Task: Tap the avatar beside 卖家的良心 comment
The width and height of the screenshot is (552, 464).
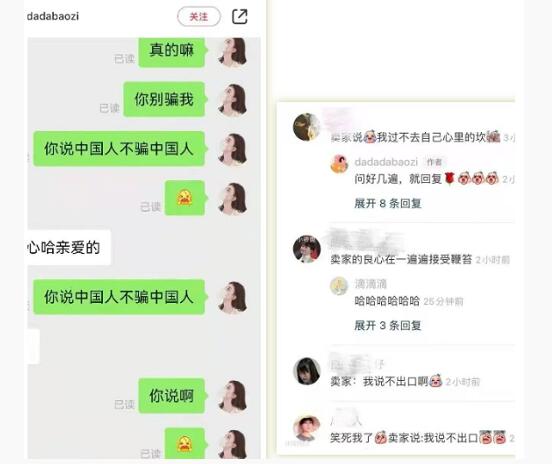Action: click(x=307, y=249)
